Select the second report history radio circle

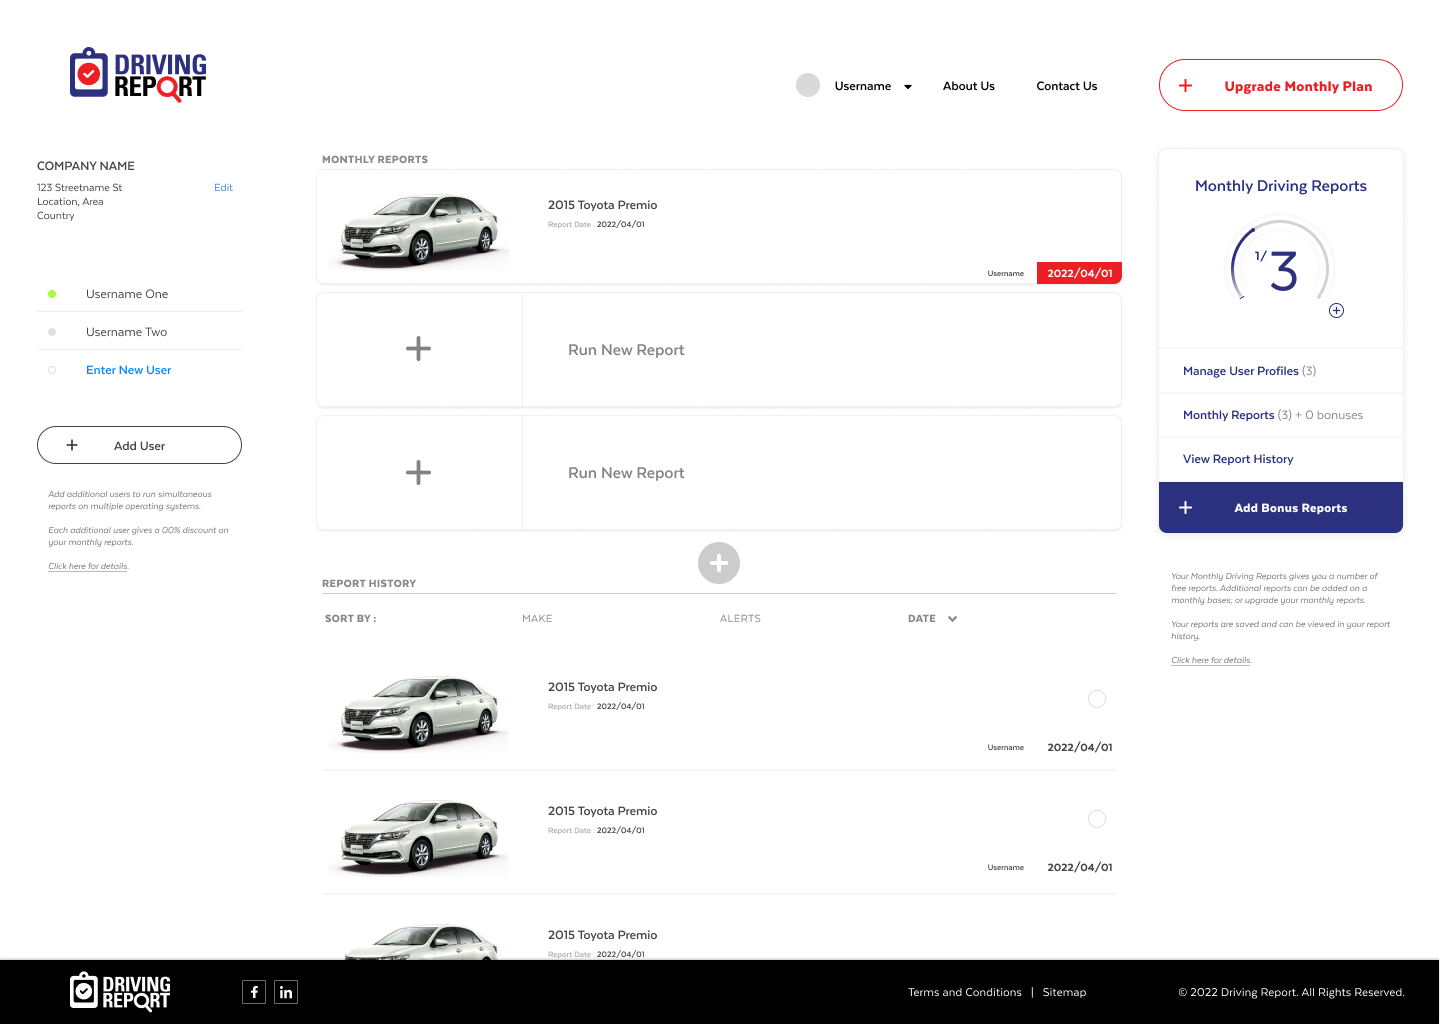pyautogui.click(x=1097, y=819)
